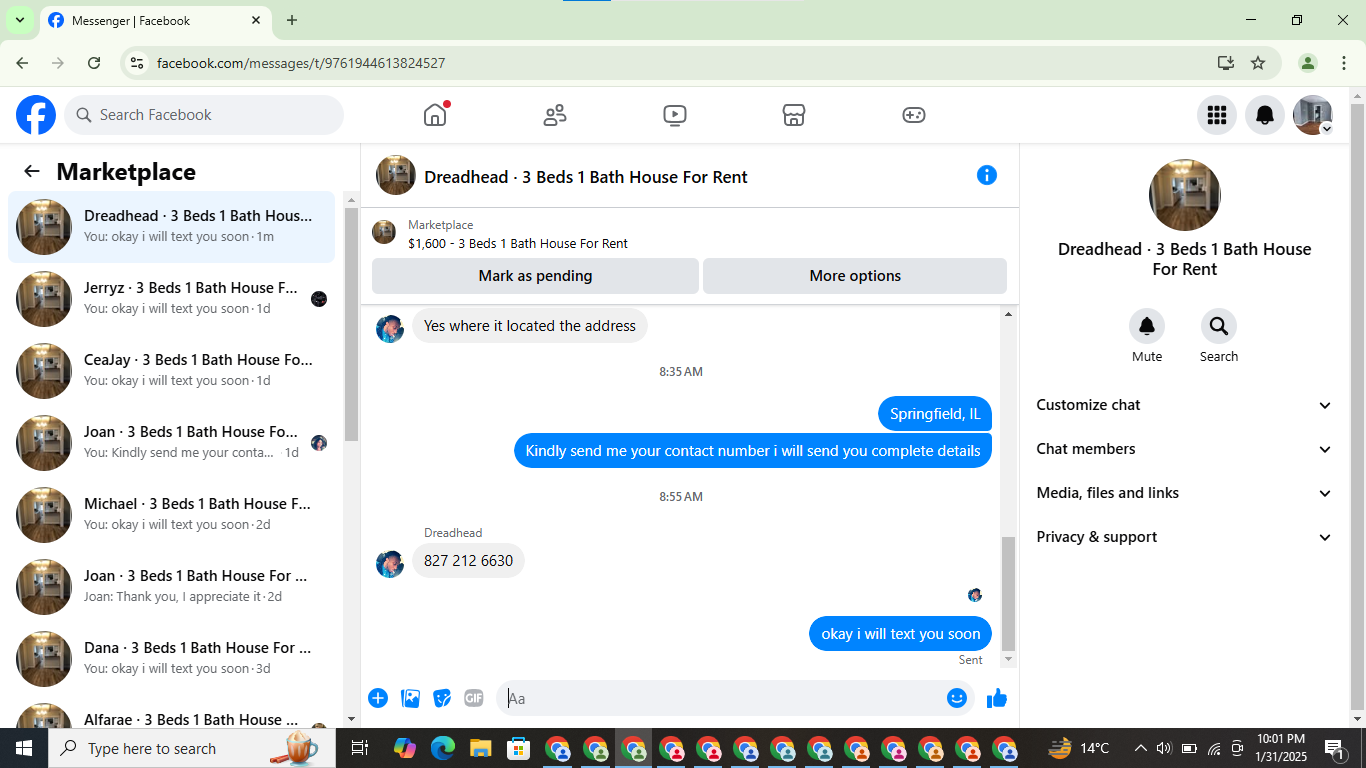Expand the Privacy & support section
The height and width of the screenshot is (768, 1366).
(1185, 537)
